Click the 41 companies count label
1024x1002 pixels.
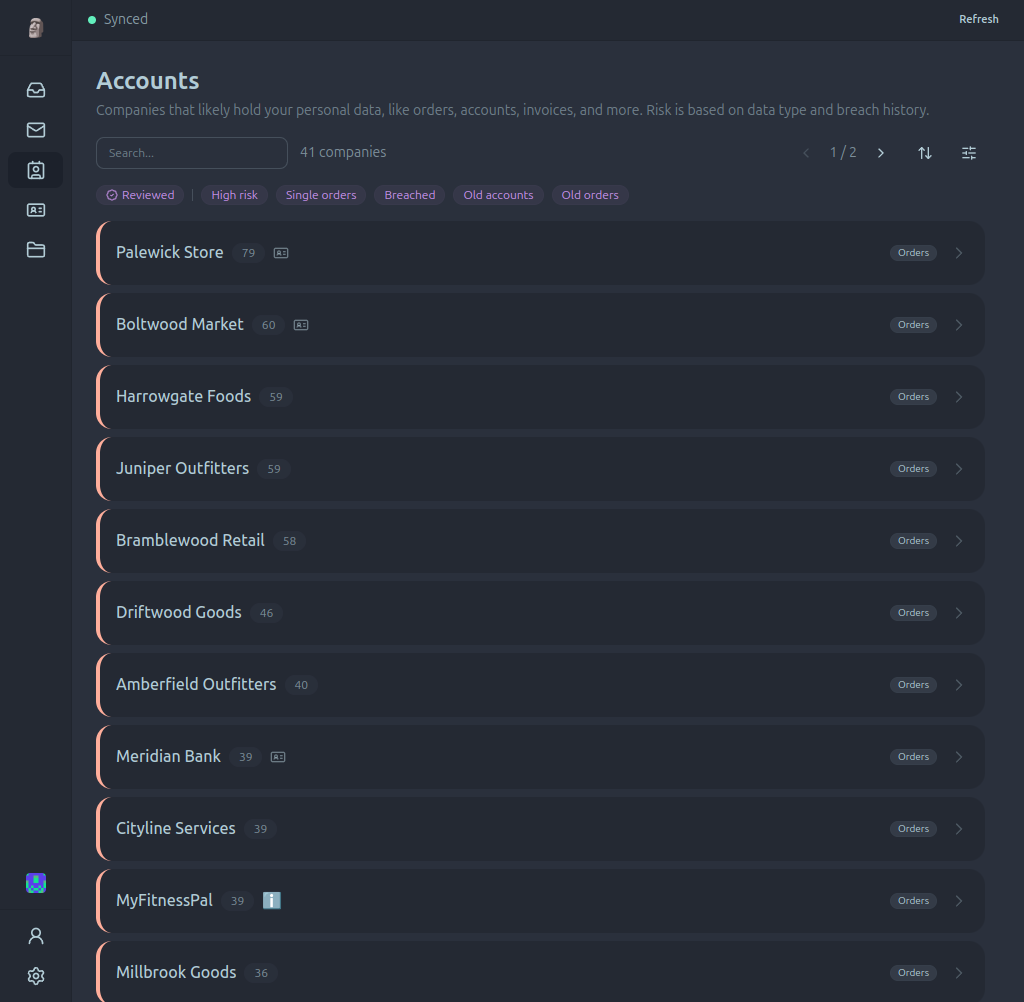pos(343,152)
